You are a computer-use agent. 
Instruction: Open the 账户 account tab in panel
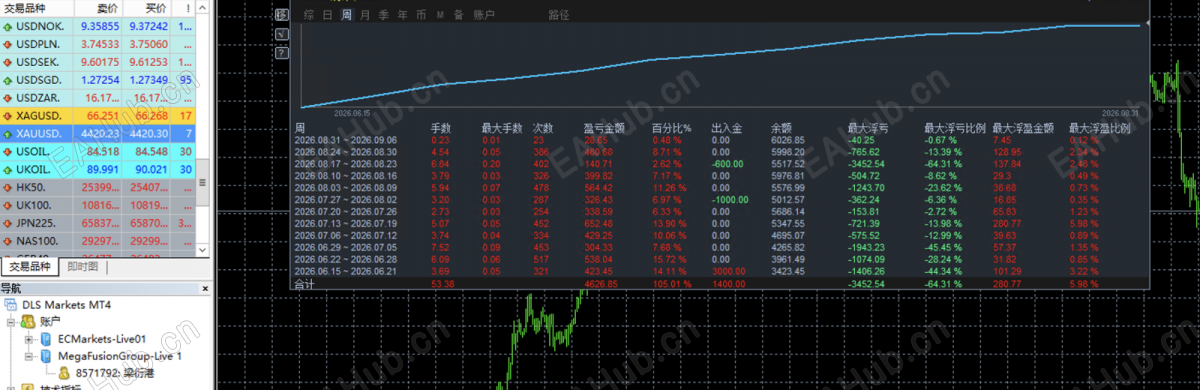click(x=483, y=15)
